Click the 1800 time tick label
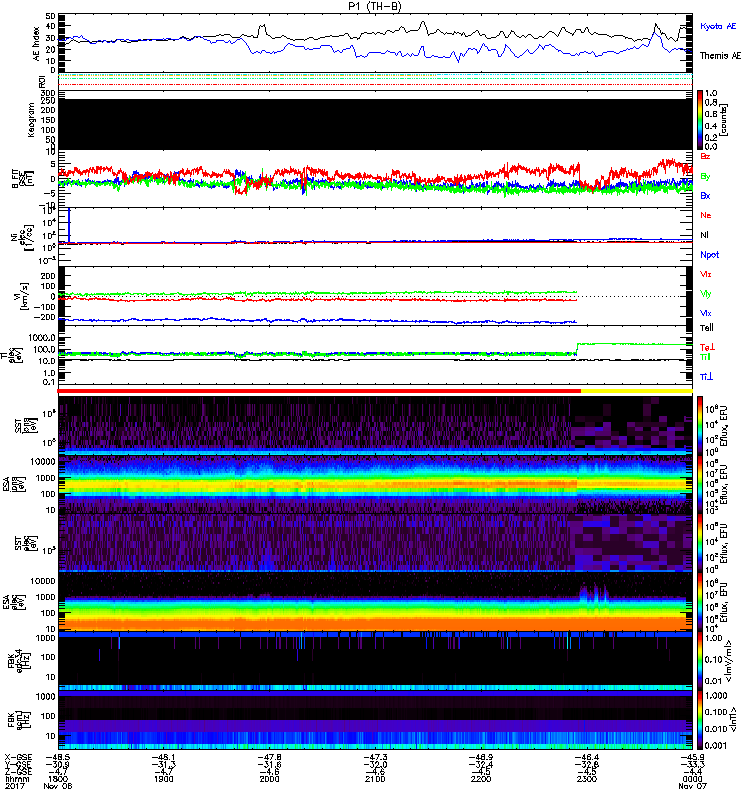This screenshot has height=800, width=750. coord(58,779)
